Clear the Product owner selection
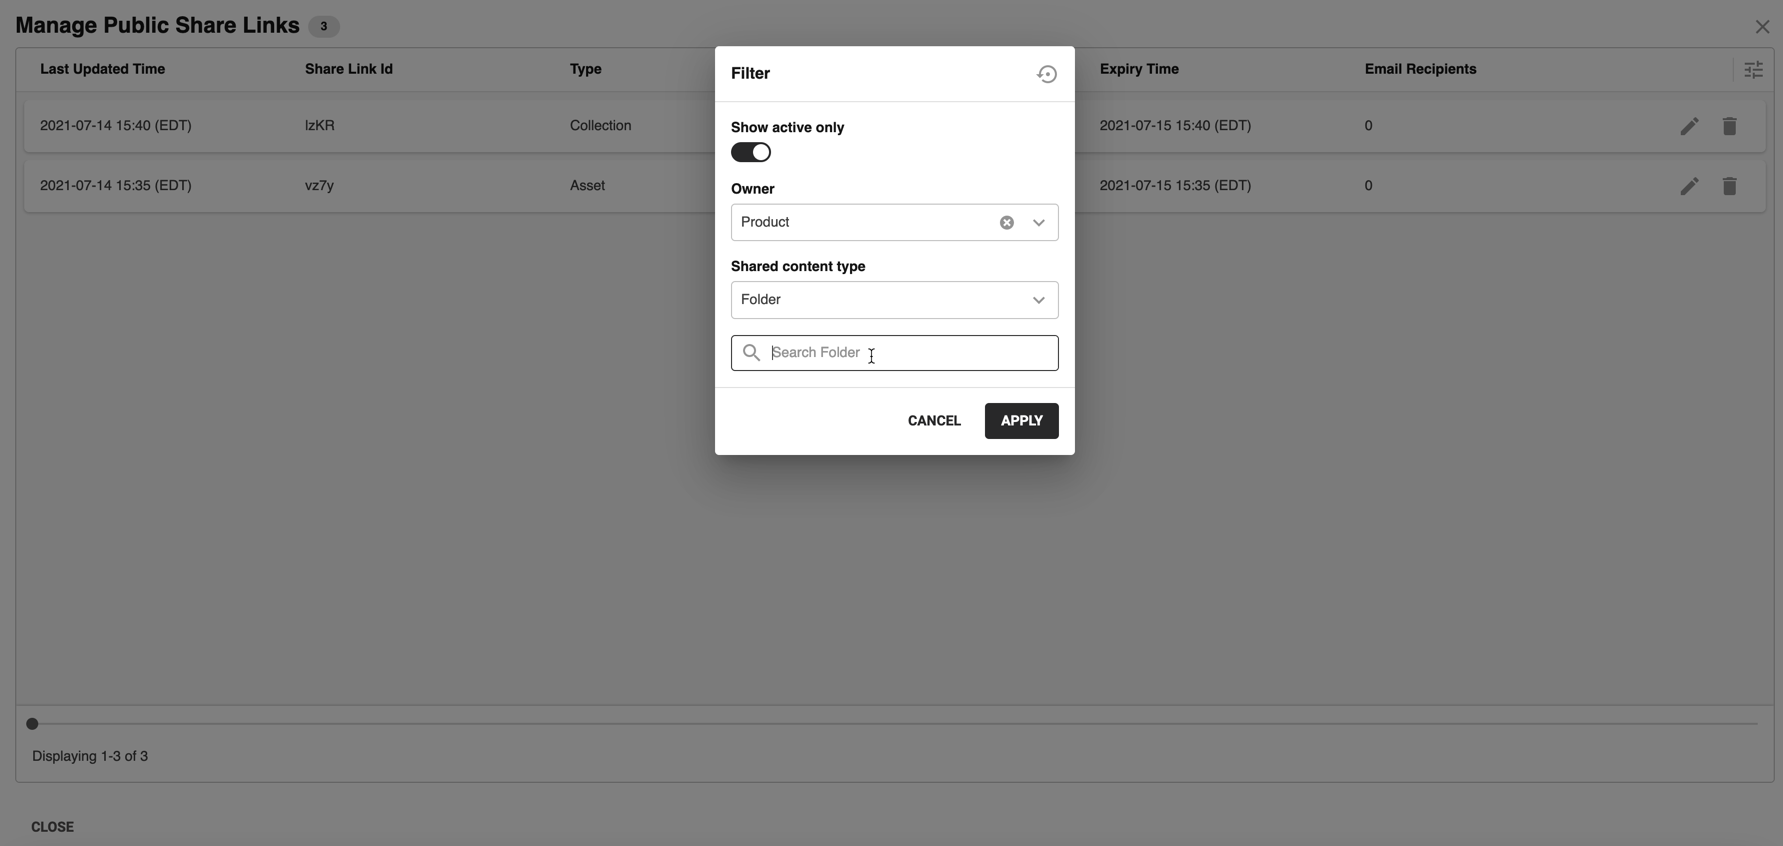The height and width of the screenshot is (846, 1783). coord(1007,223)
